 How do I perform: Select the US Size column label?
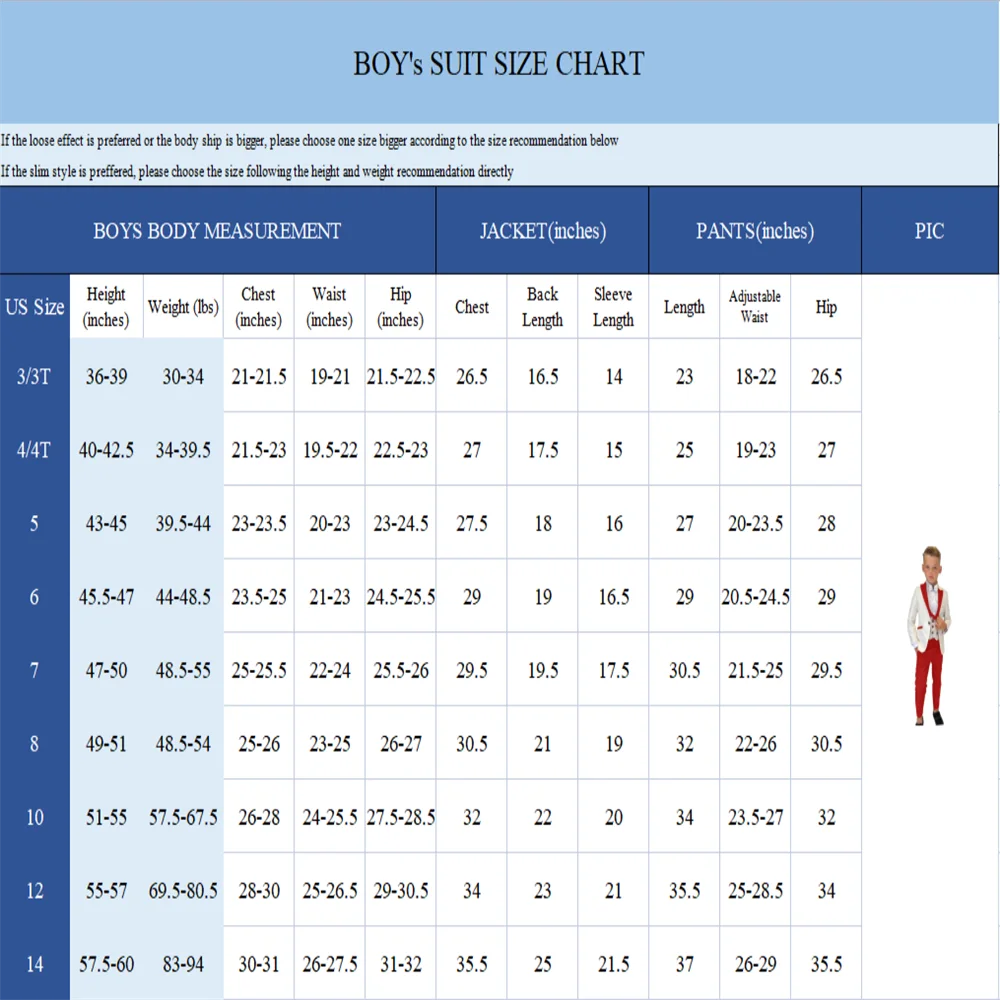click(34, 307)
